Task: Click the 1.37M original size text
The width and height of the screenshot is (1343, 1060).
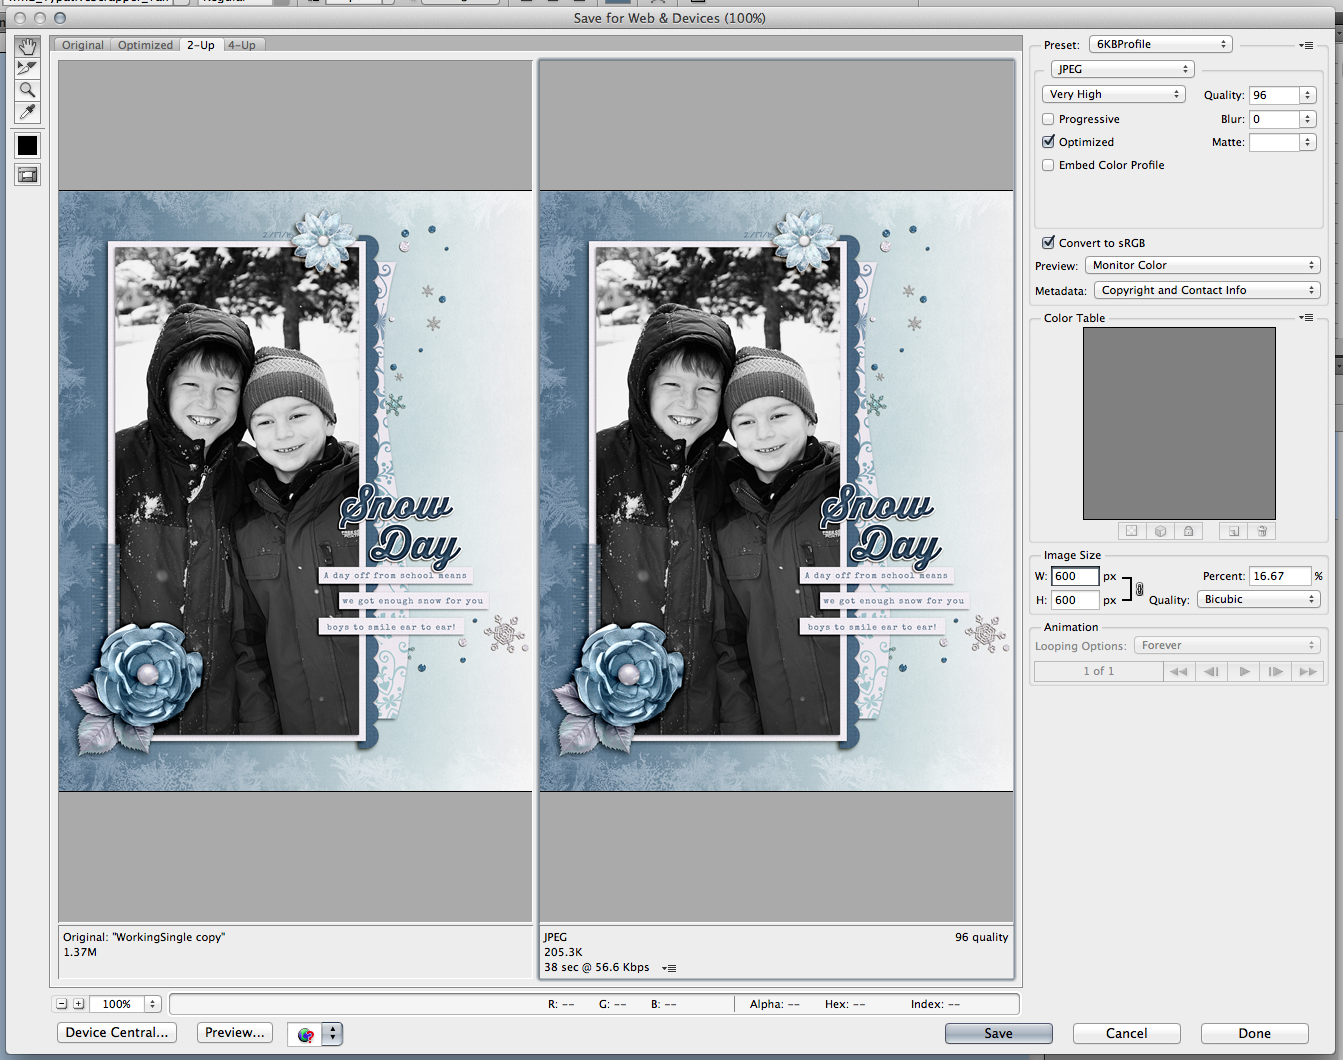Action: (80, 952)
